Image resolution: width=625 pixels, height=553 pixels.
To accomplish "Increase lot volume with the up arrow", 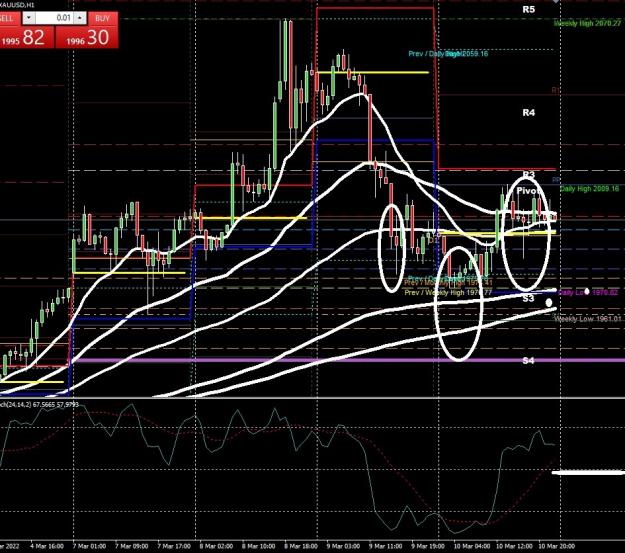I will tap(80, 18).
